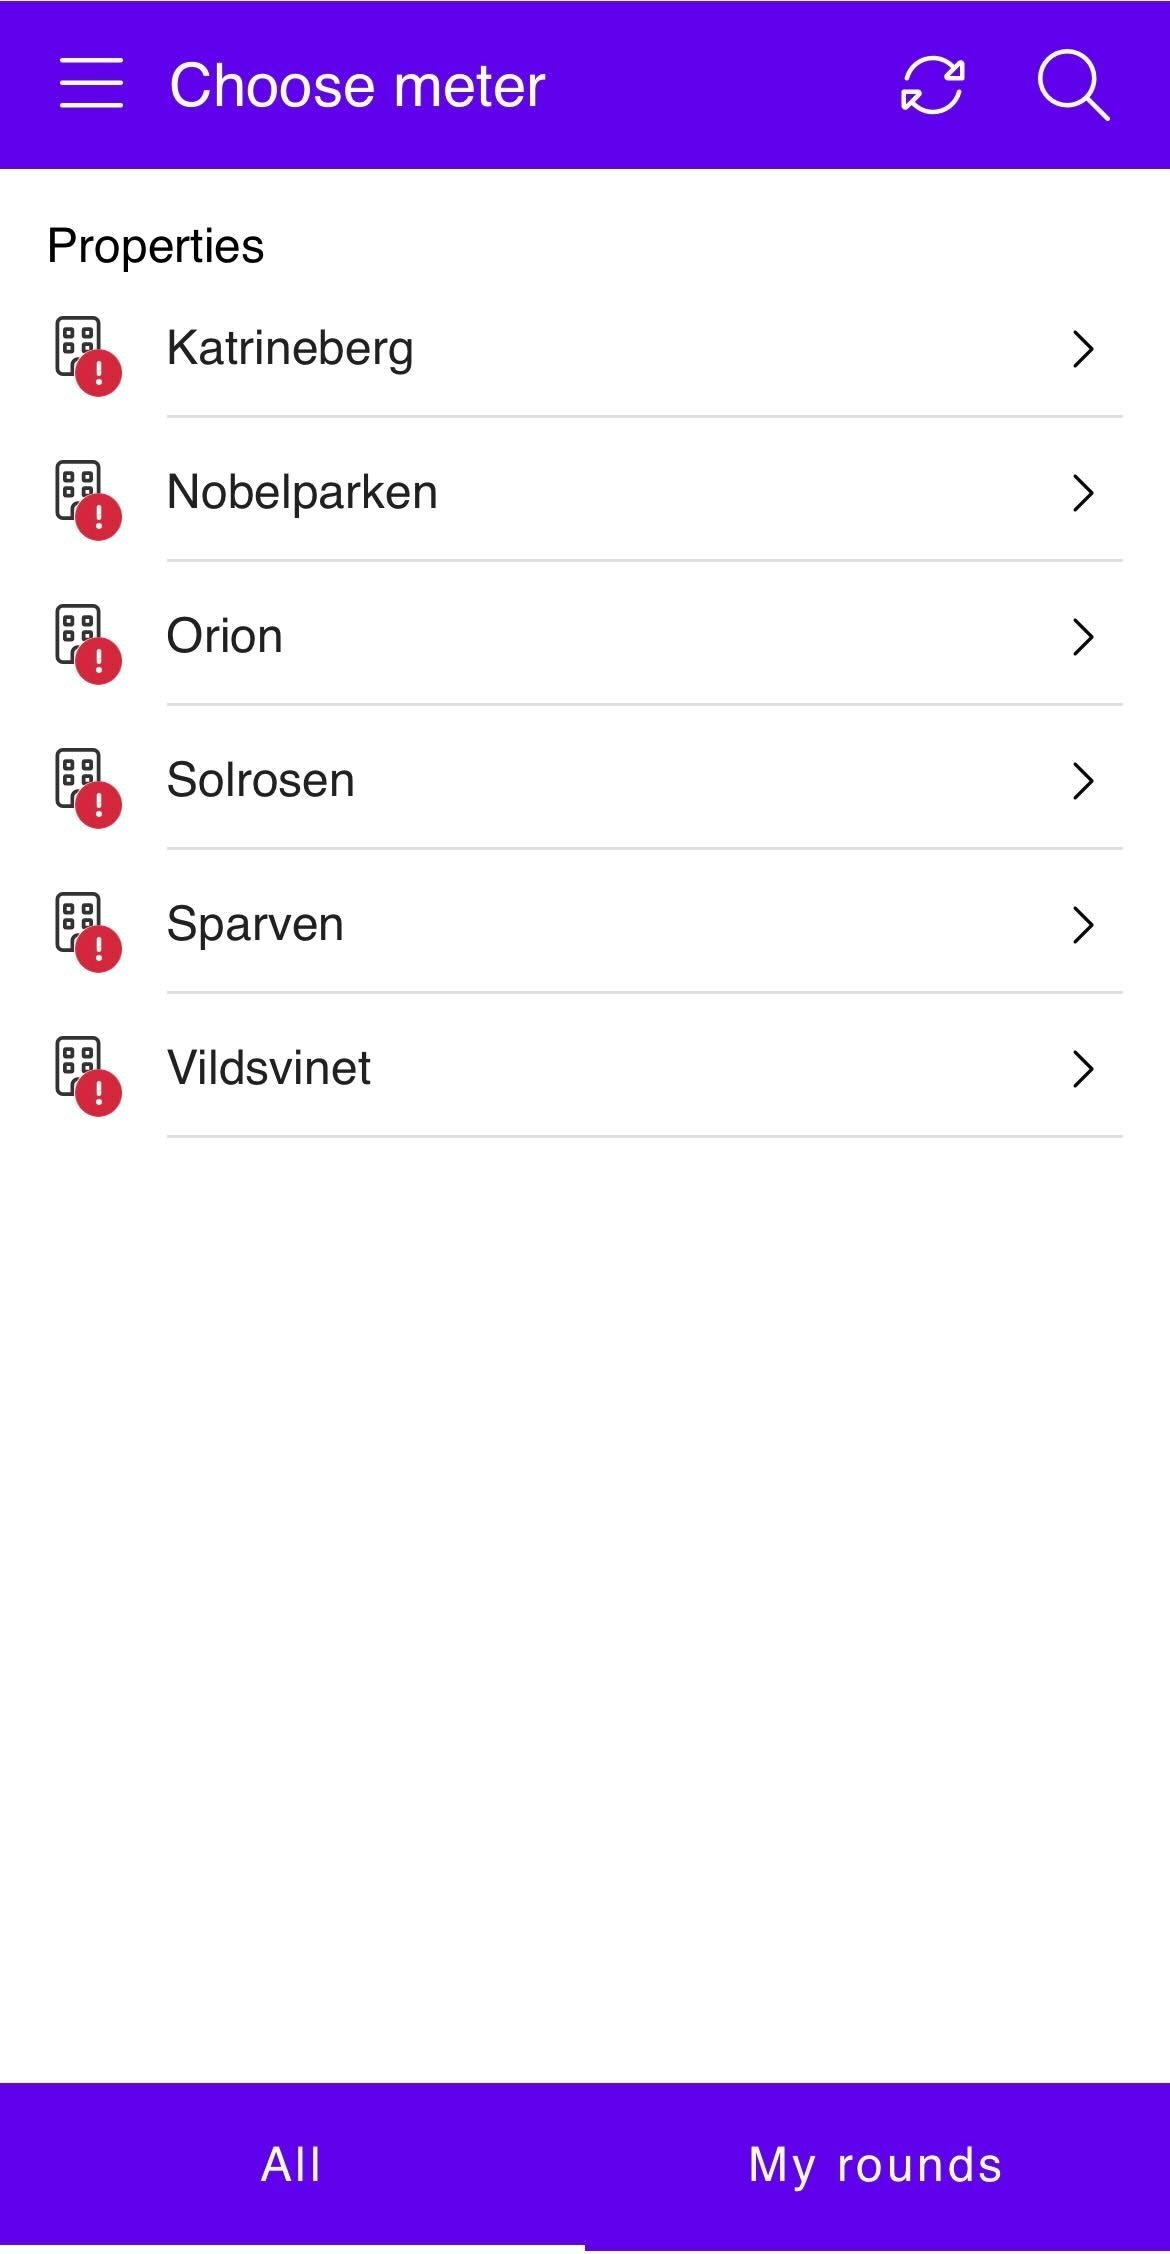Open search with magnifier icon
The width and height of the screenshot is (1170, 2254).
tap(1072, 85)
